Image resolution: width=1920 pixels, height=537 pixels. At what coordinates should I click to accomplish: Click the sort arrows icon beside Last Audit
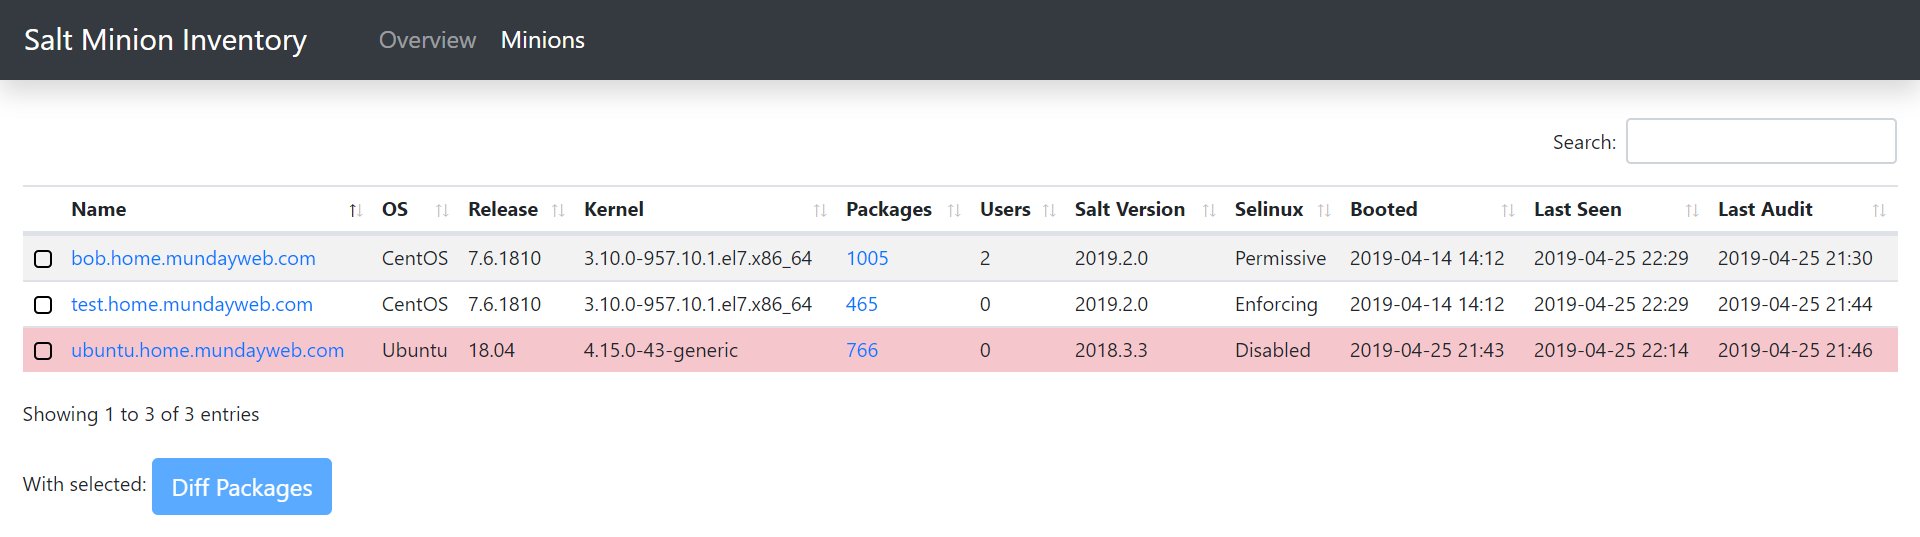[1879, 210]
